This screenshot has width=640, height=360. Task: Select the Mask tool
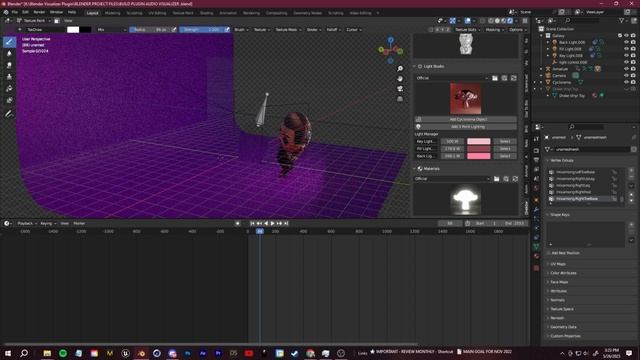(9, 100)
